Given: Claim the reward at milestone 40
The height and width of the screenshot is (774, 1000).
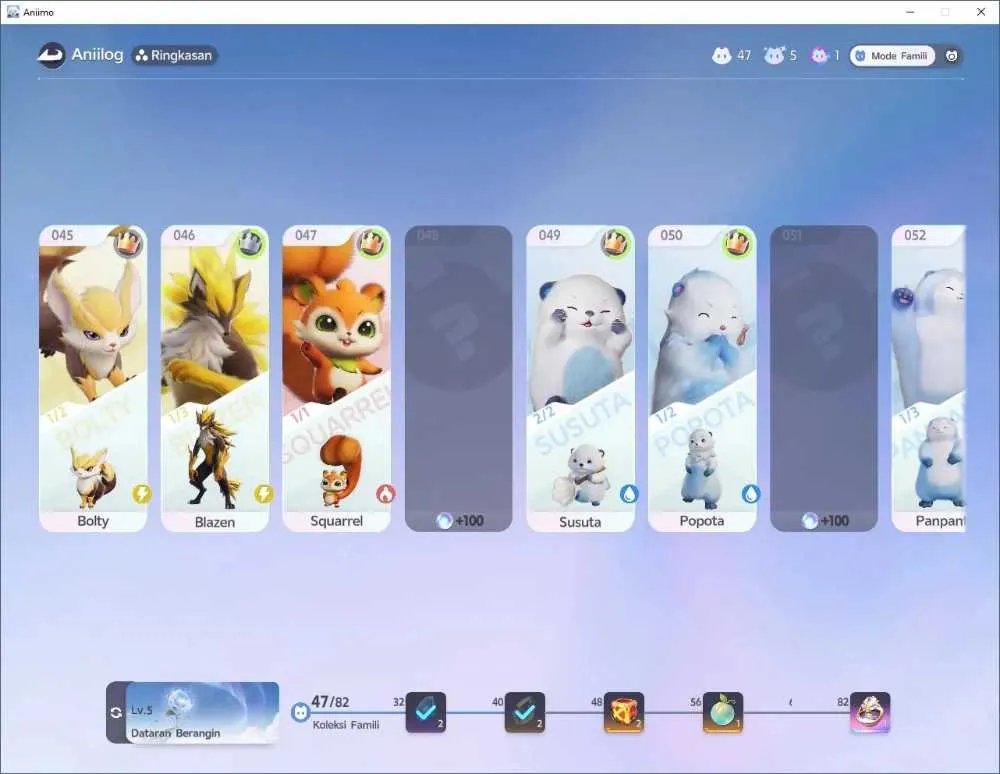Looking at the screenshot, I should [x=524, y=712].
